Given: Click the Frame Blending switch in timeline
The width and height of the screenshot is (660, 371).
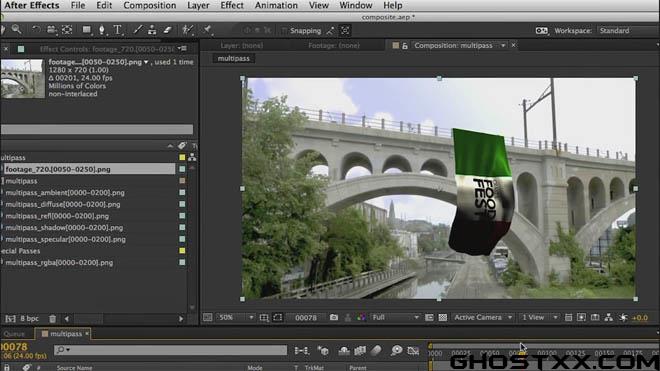Looking at the screenshot, I should pyautogui.click(x=360, y=350).
